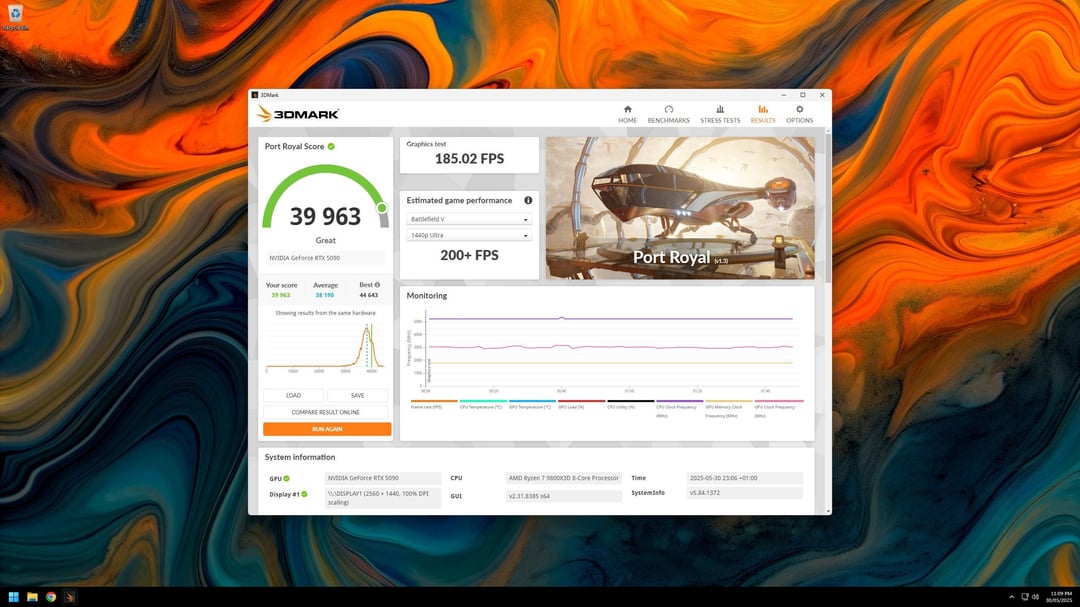Open the Options gear section
Viewport: 1080px width, 607px height.
point(799,114)
